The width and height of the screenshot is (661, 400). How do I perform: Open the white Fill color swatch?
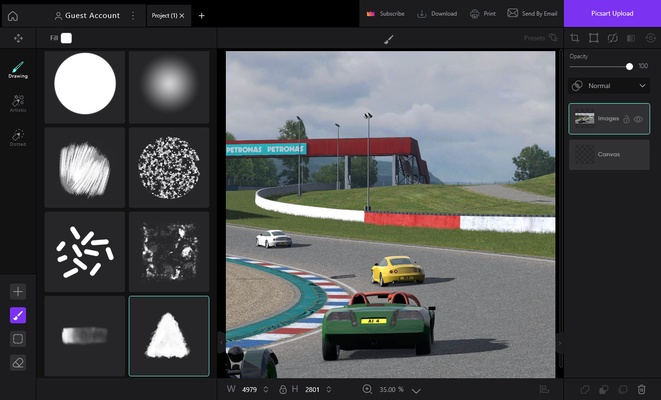click(x=66, y=38)
